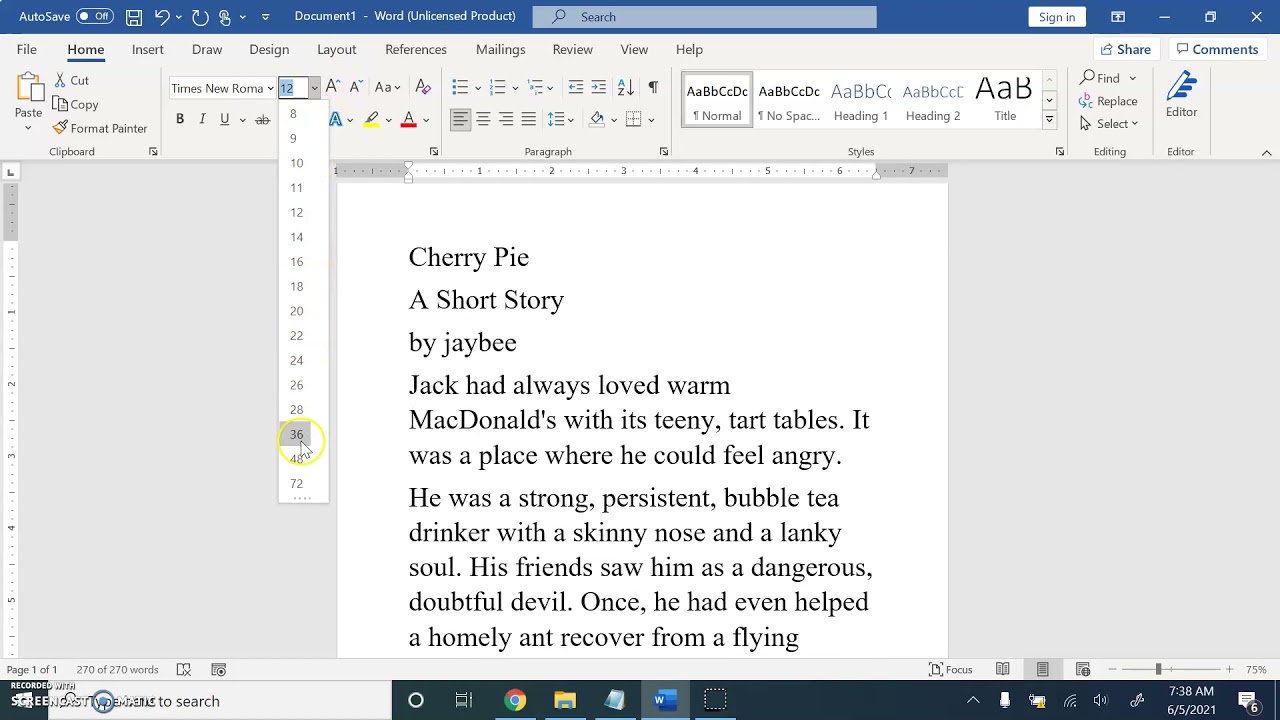This screenshot has width=1280, height=720.
Task: Center align the text
Action: 483,119
